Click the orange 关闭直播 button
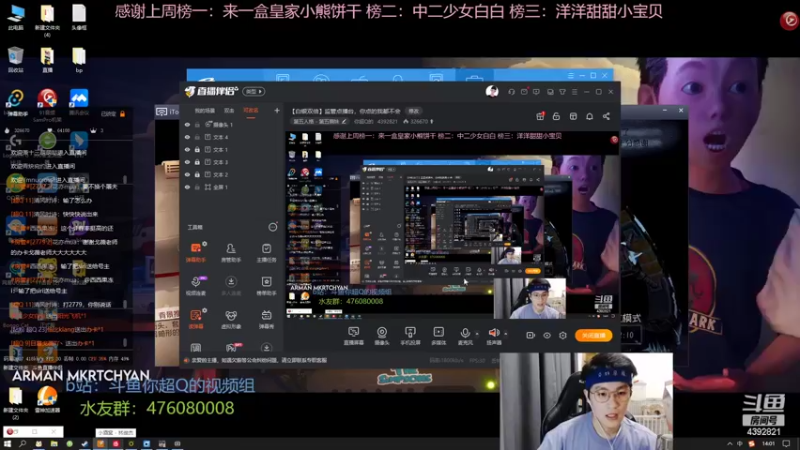 tap(593, 335)
